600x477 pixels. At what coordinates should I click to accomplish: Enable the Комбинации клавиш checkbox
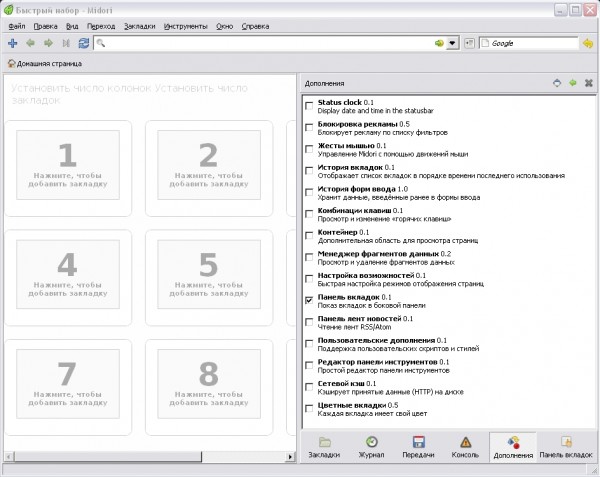[309, 214]
